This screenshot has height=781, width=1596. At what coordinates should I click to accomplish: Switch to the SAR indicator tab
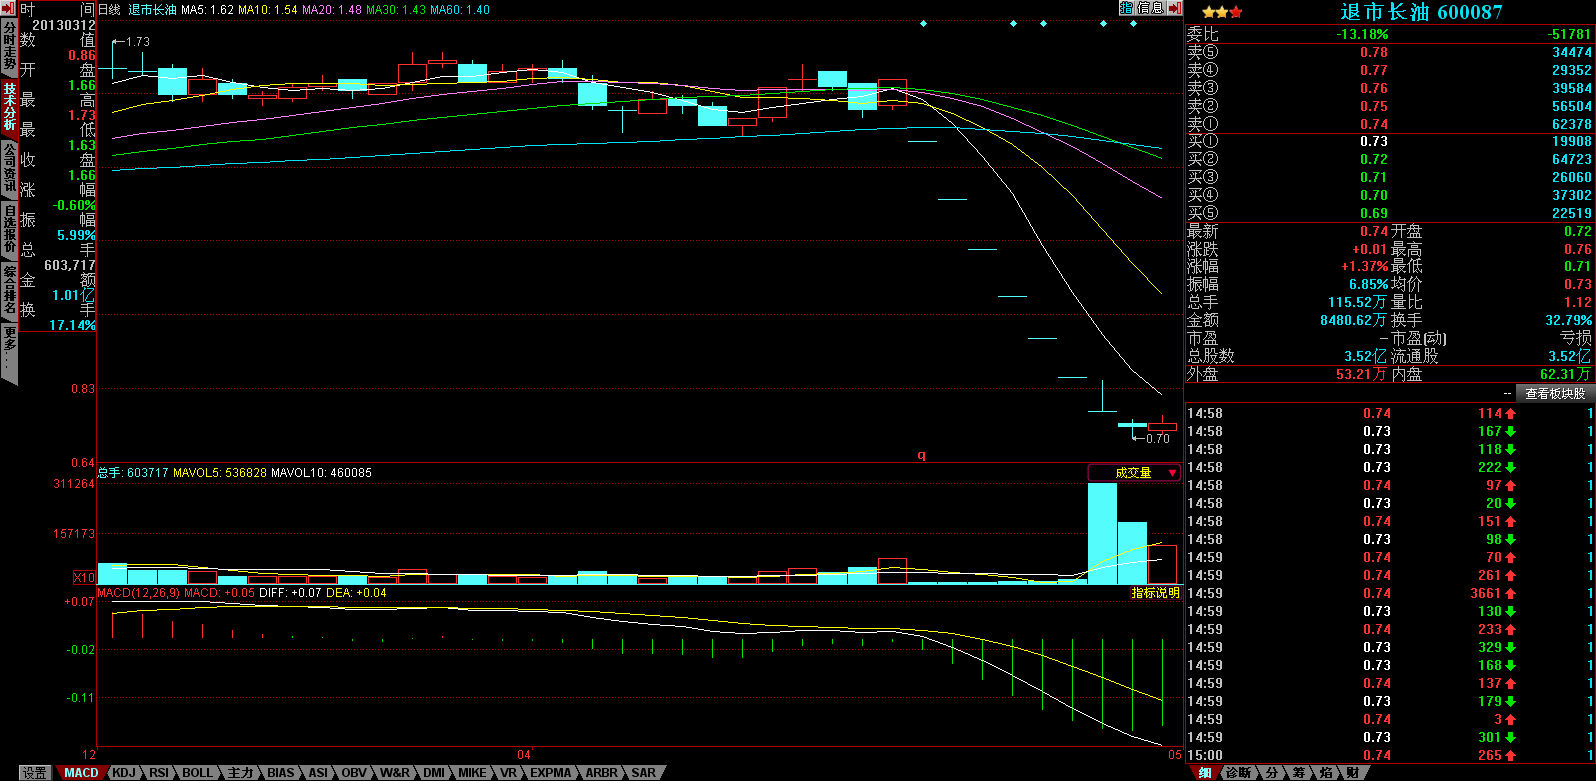[x=643, y=773]
